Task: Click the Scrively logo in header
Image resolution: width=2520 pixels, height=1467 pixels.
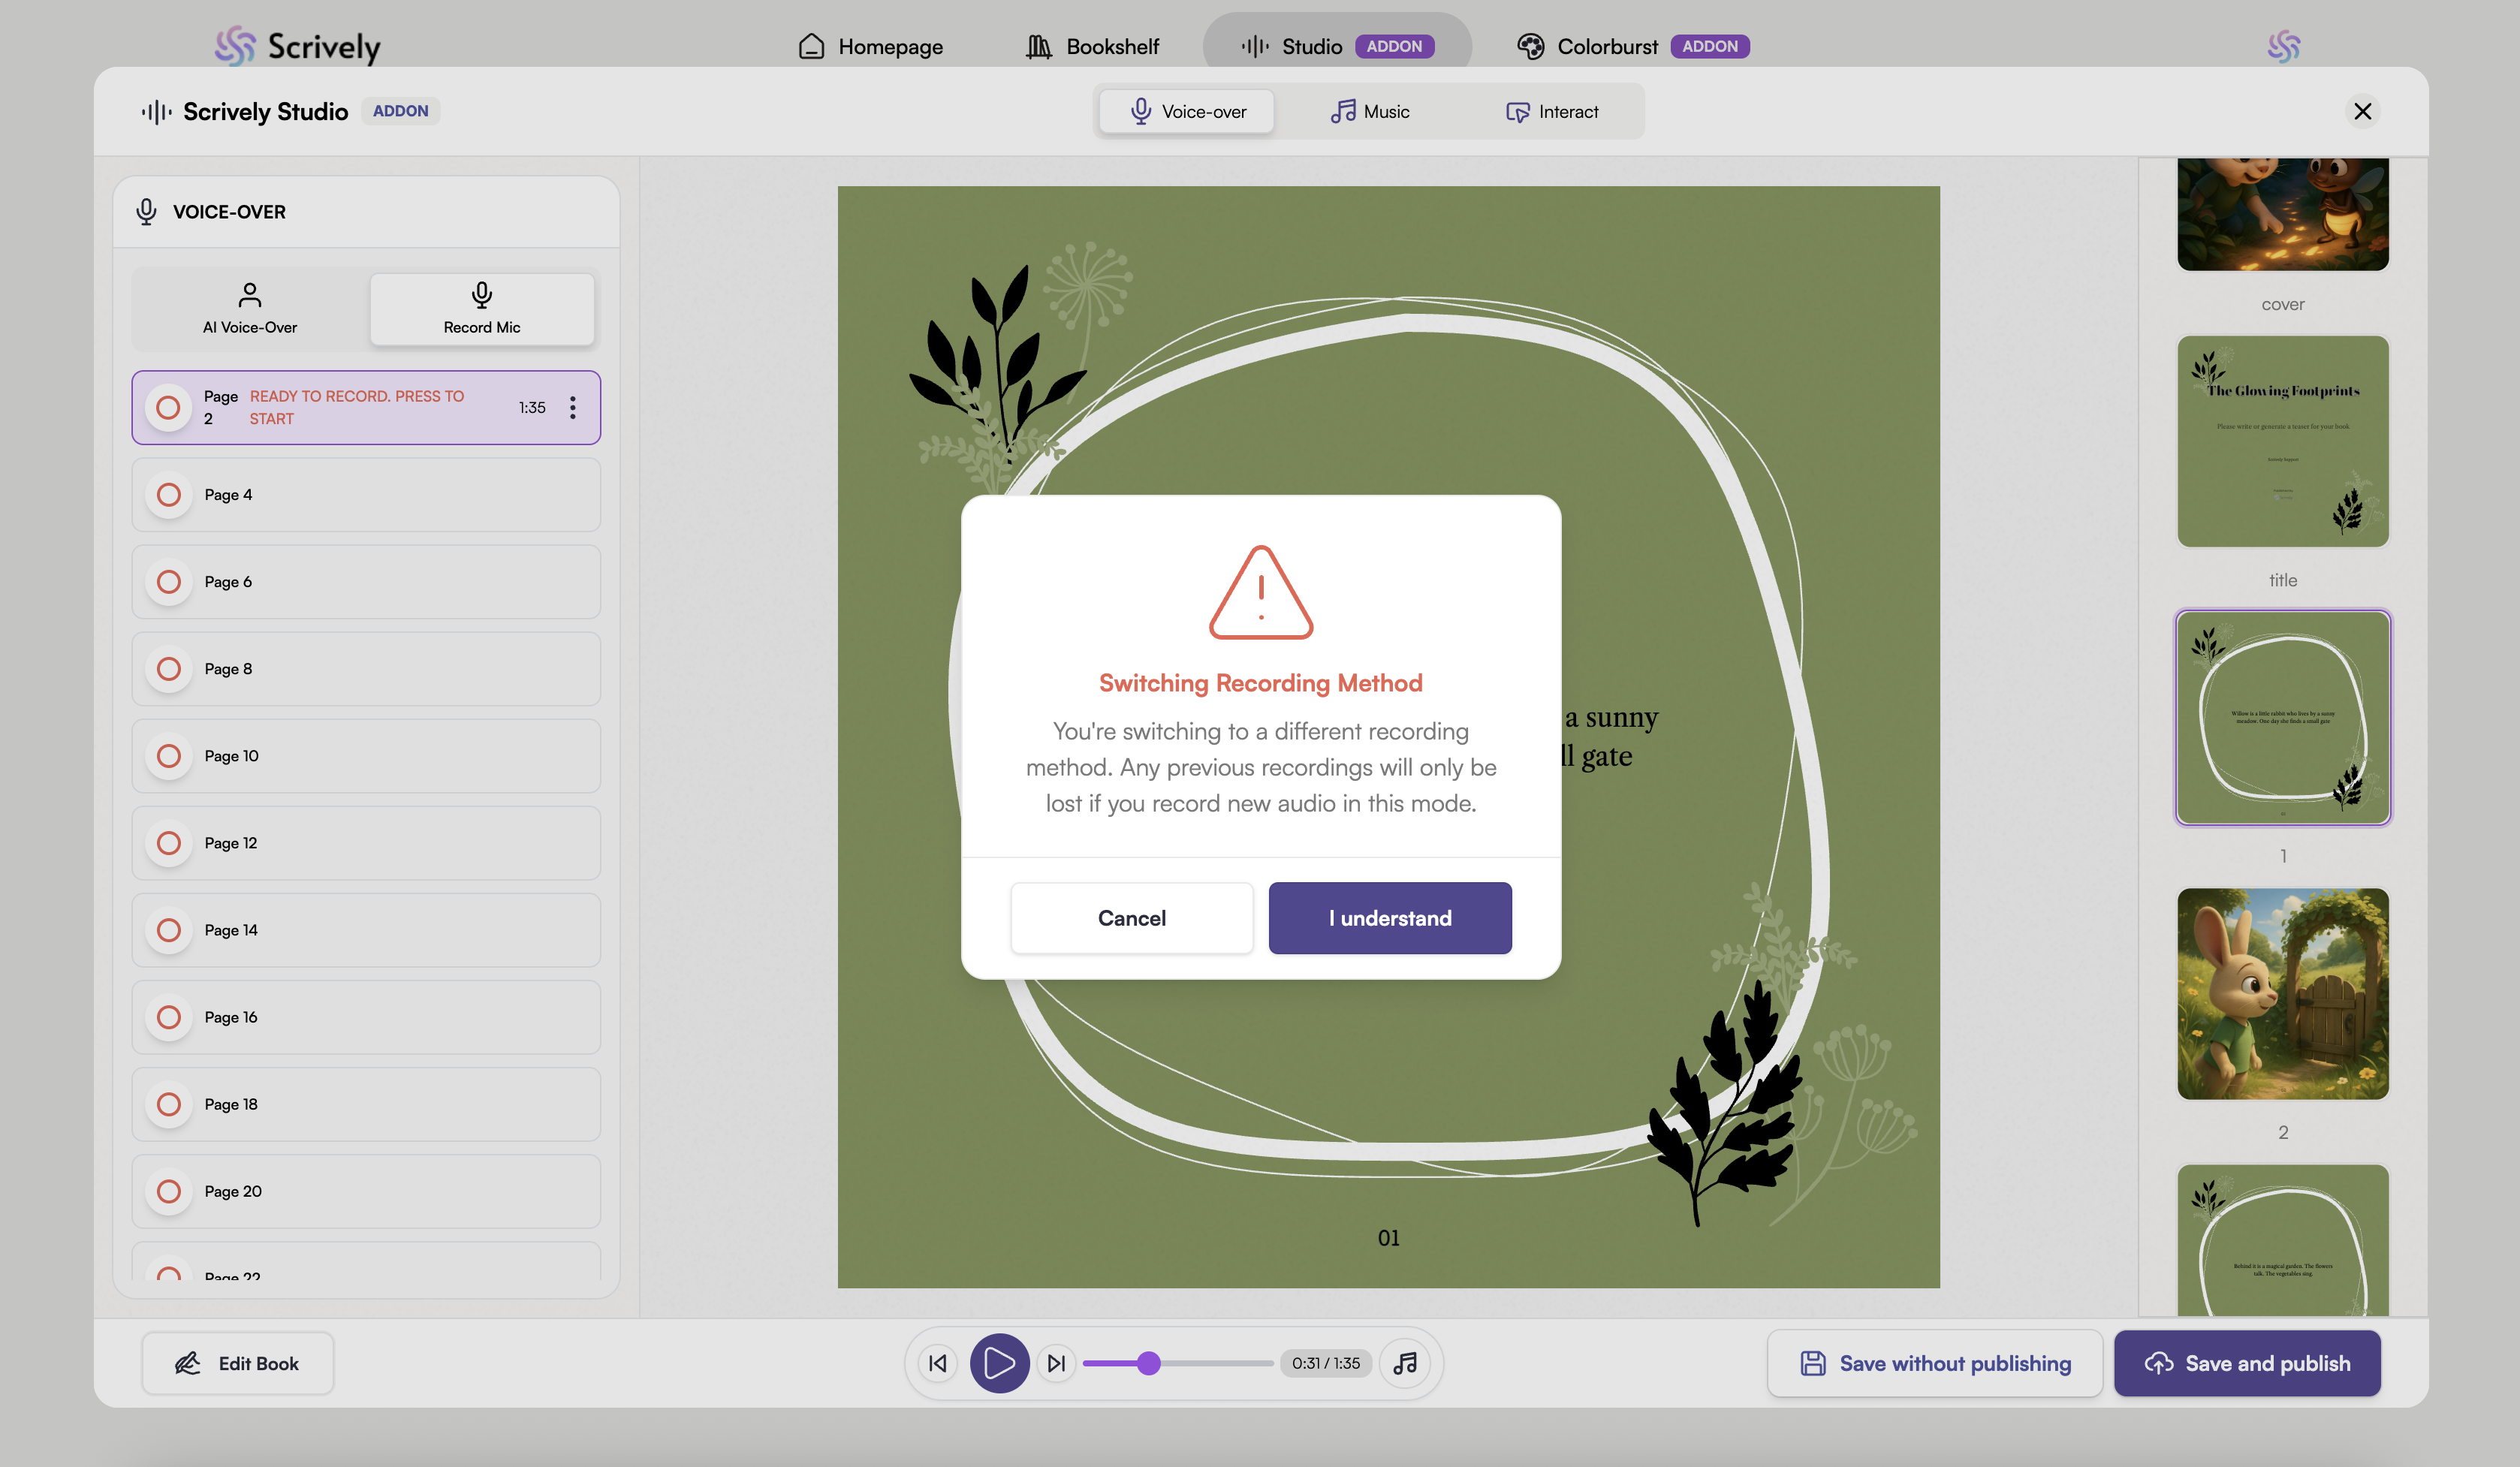Action: click(298, 46)
